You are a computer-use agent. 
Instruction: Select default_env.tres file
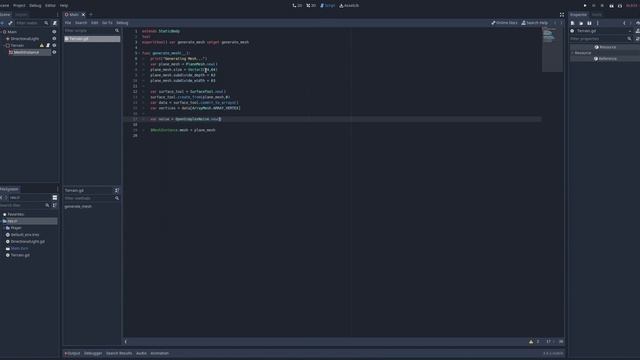point(25,235)
